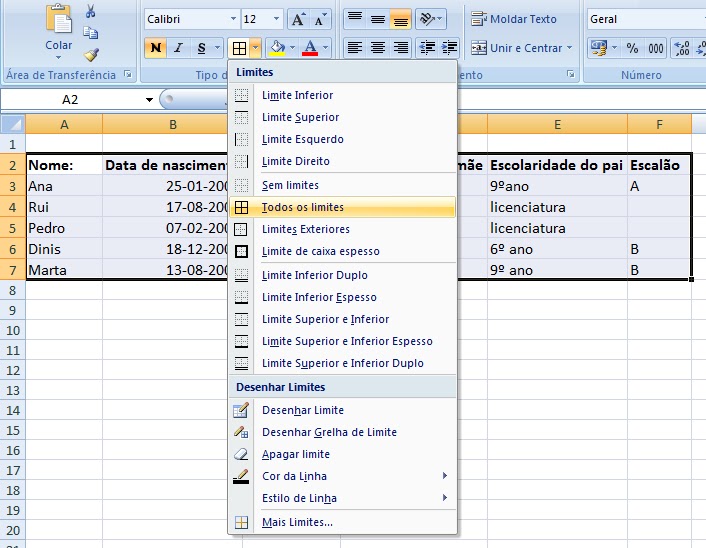Select Limite Inferior menu option
This screenshot has width=706, height=548.
click(x=342, y=95)
